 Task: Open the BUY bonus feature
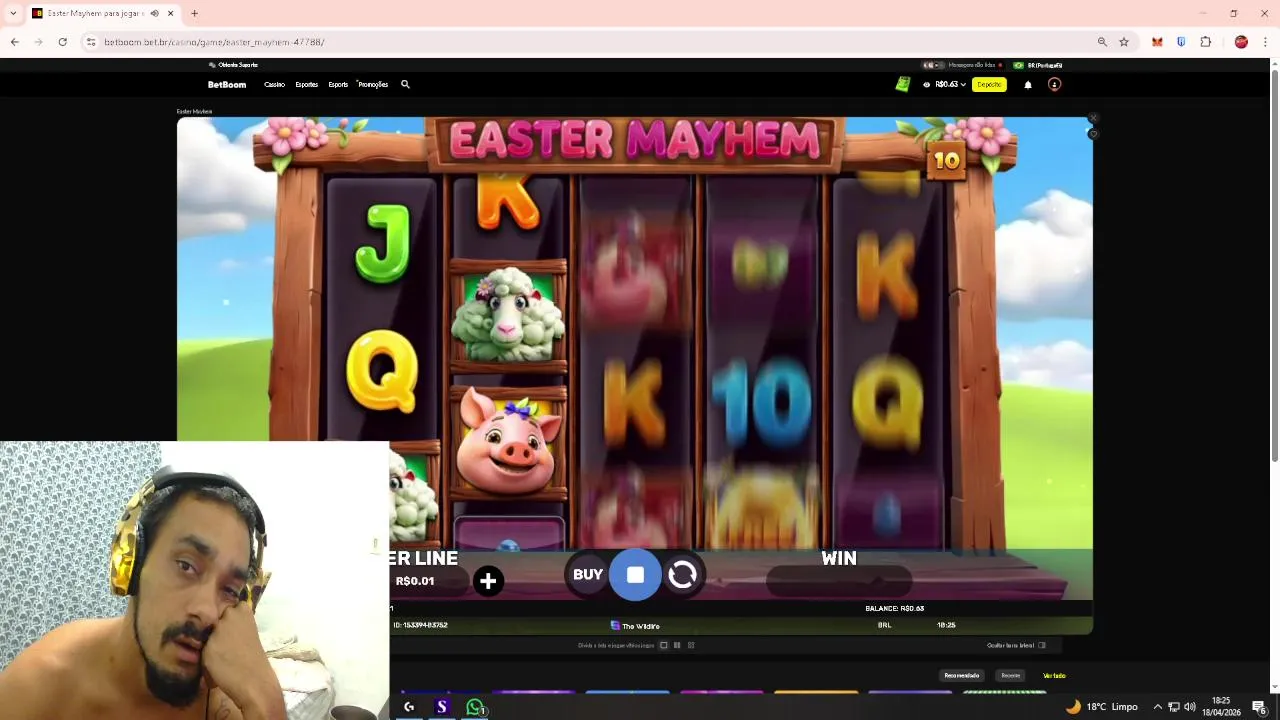588,575
